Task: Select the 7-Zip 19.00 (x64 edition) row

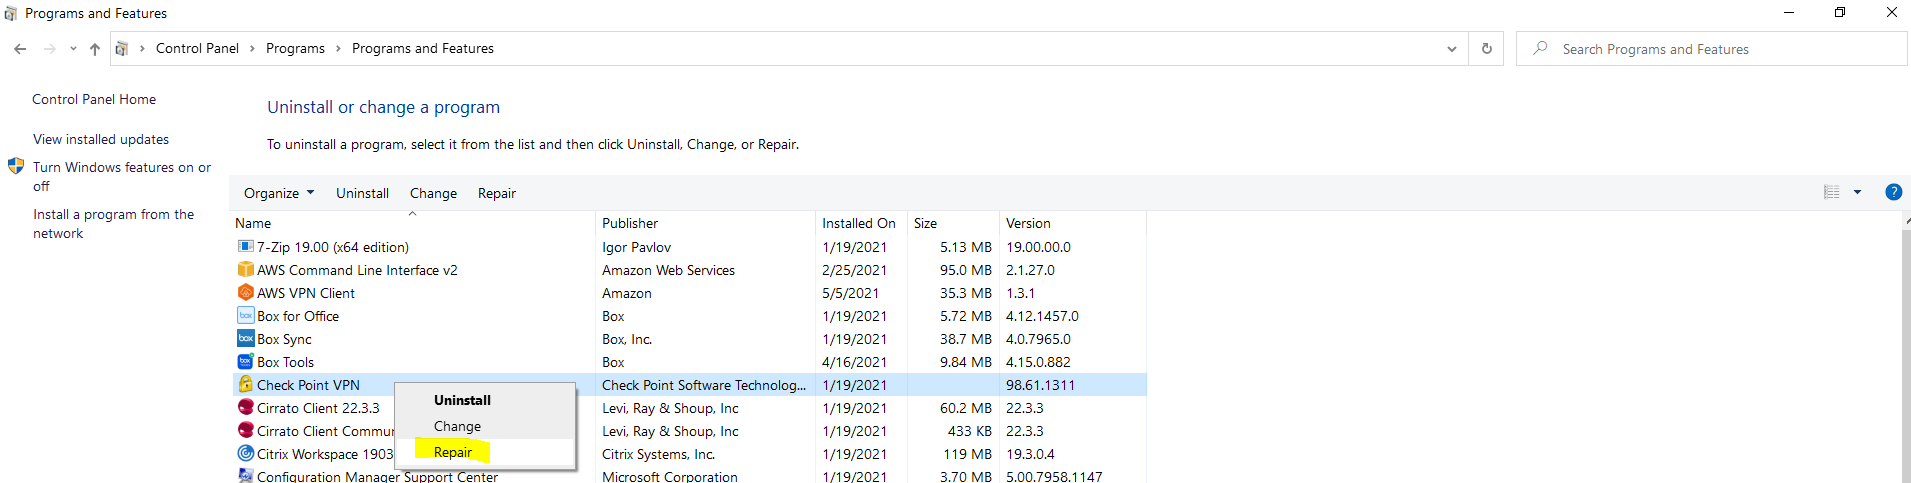Action: pyautogui.click(x=689, y=247)
